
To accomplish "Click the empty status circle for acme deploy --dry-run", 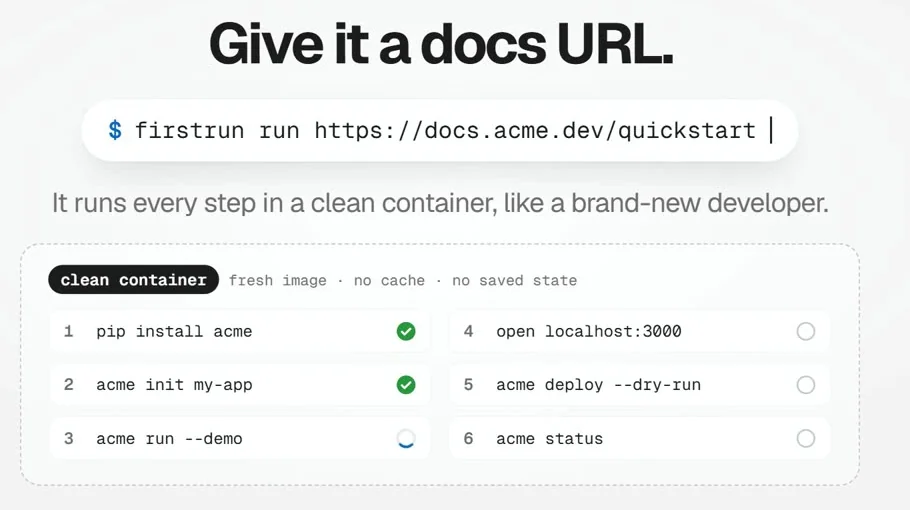I will [x=806, y=385].
